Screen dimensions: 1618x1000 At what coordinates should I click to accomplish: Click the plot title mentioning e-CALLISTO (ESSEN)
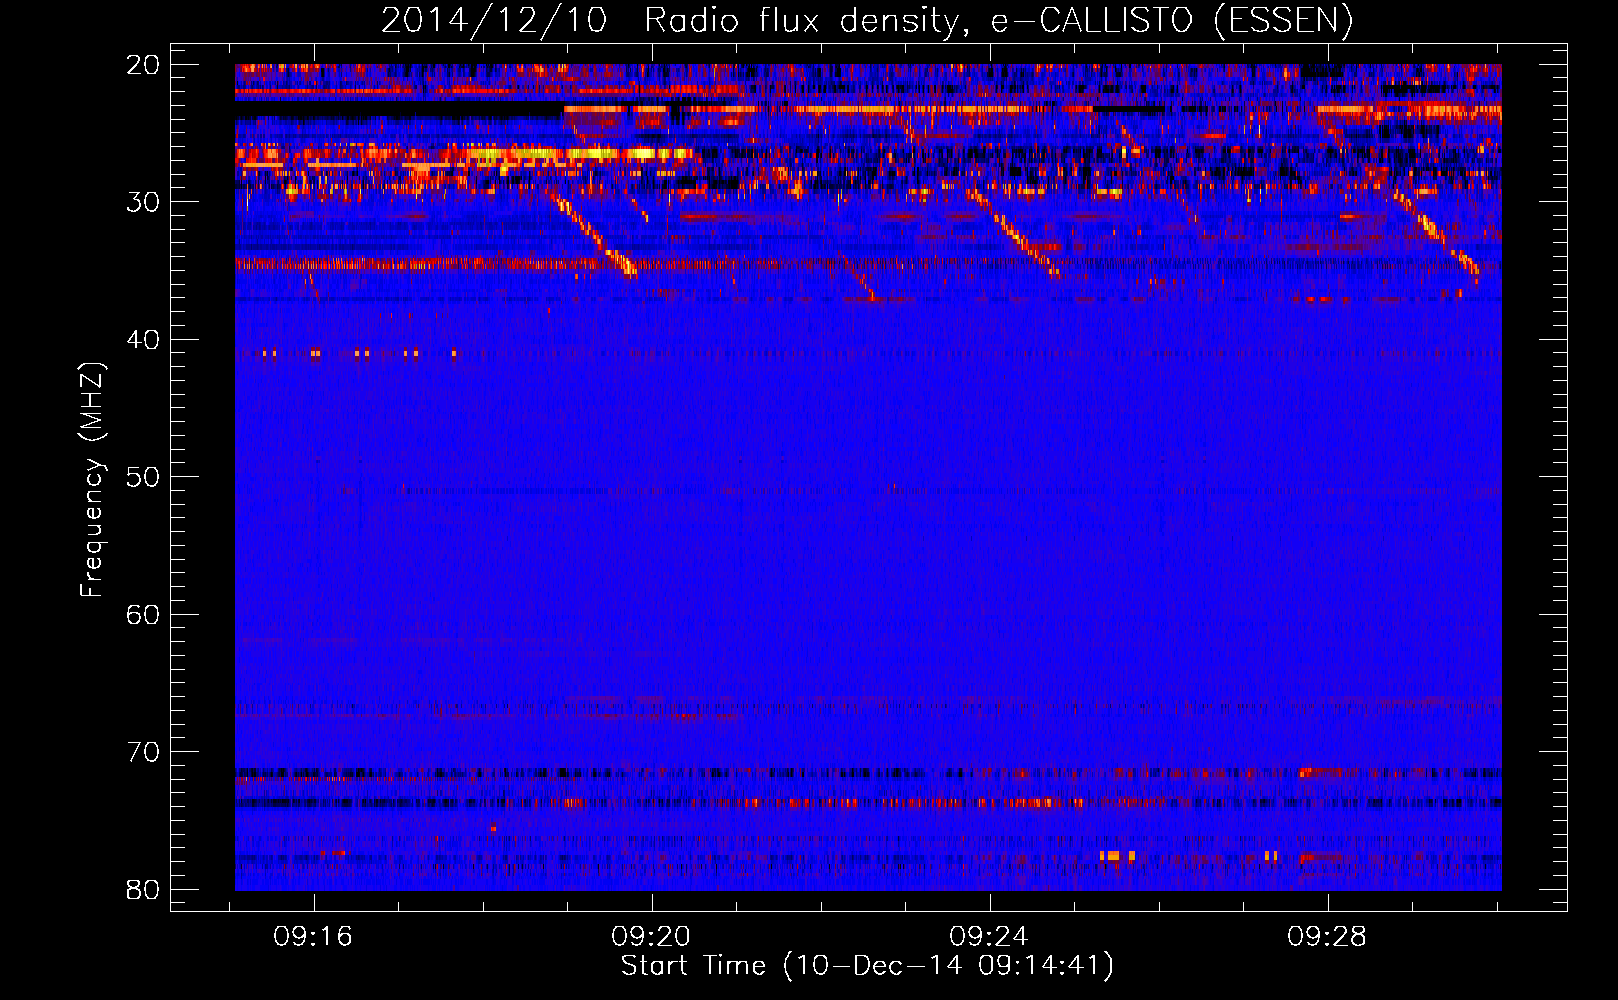pyautogui.click(x=867, y=20)
